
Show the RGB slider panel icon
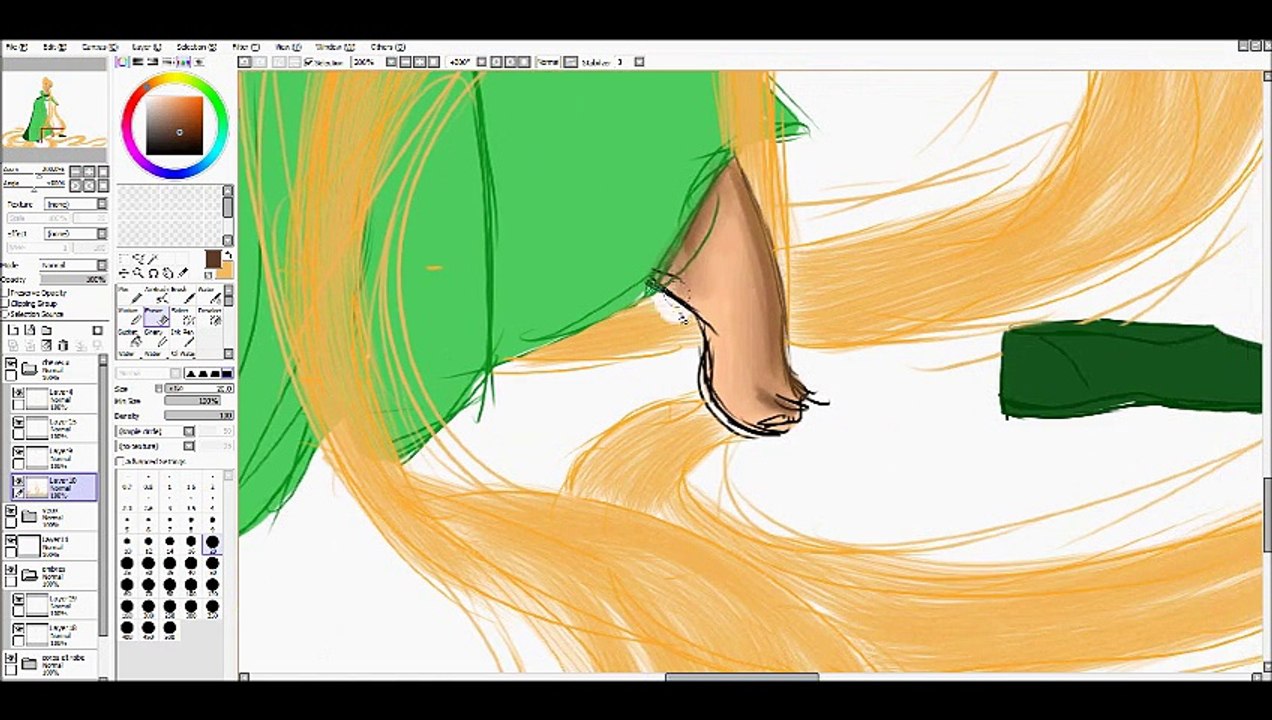click(136, 62)
